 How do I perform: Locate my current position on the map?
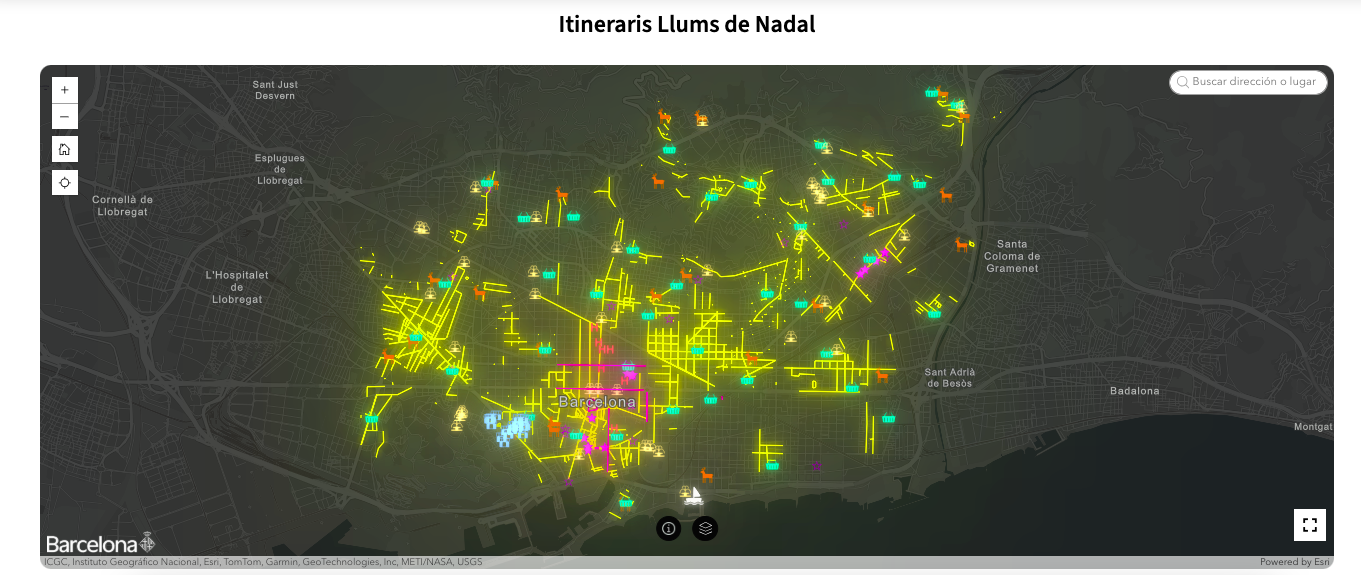pyautogui.click(x=64, y=182)
